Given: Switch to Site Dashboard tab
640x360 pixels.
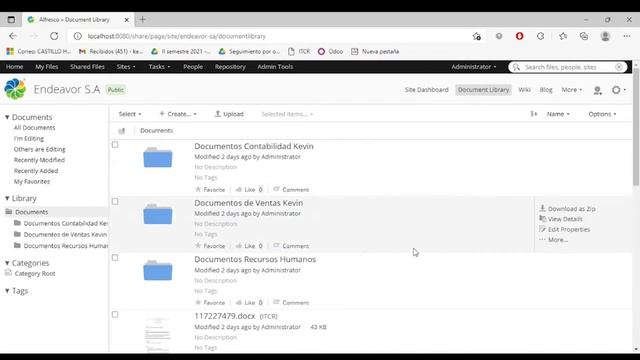Looking at the screenshot, I should (427, 90).
